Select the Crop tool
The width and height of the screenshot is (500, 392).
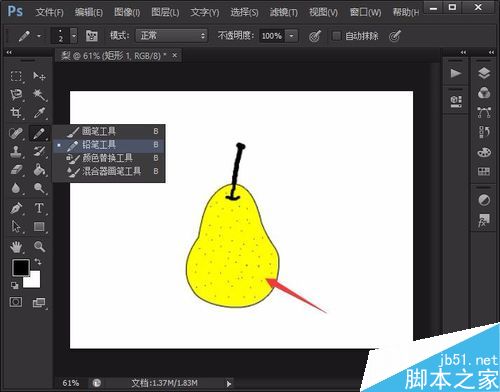tap(16, 113)
